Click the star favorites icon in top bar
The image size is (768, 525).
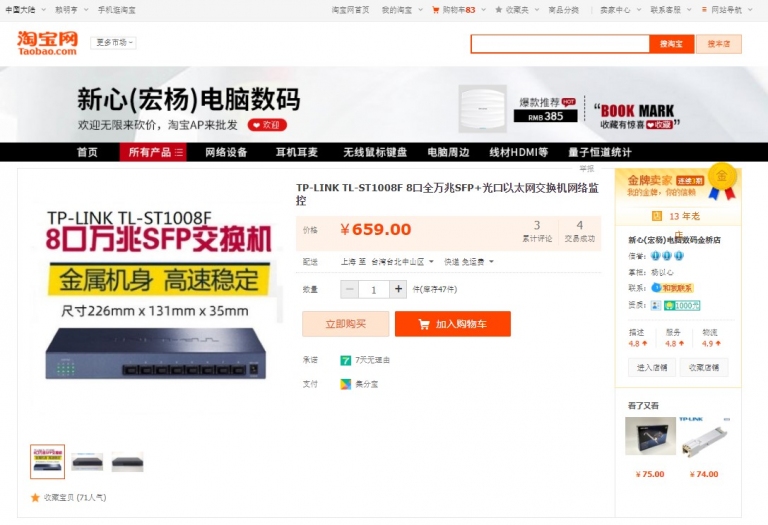click(x=499, y=10)
